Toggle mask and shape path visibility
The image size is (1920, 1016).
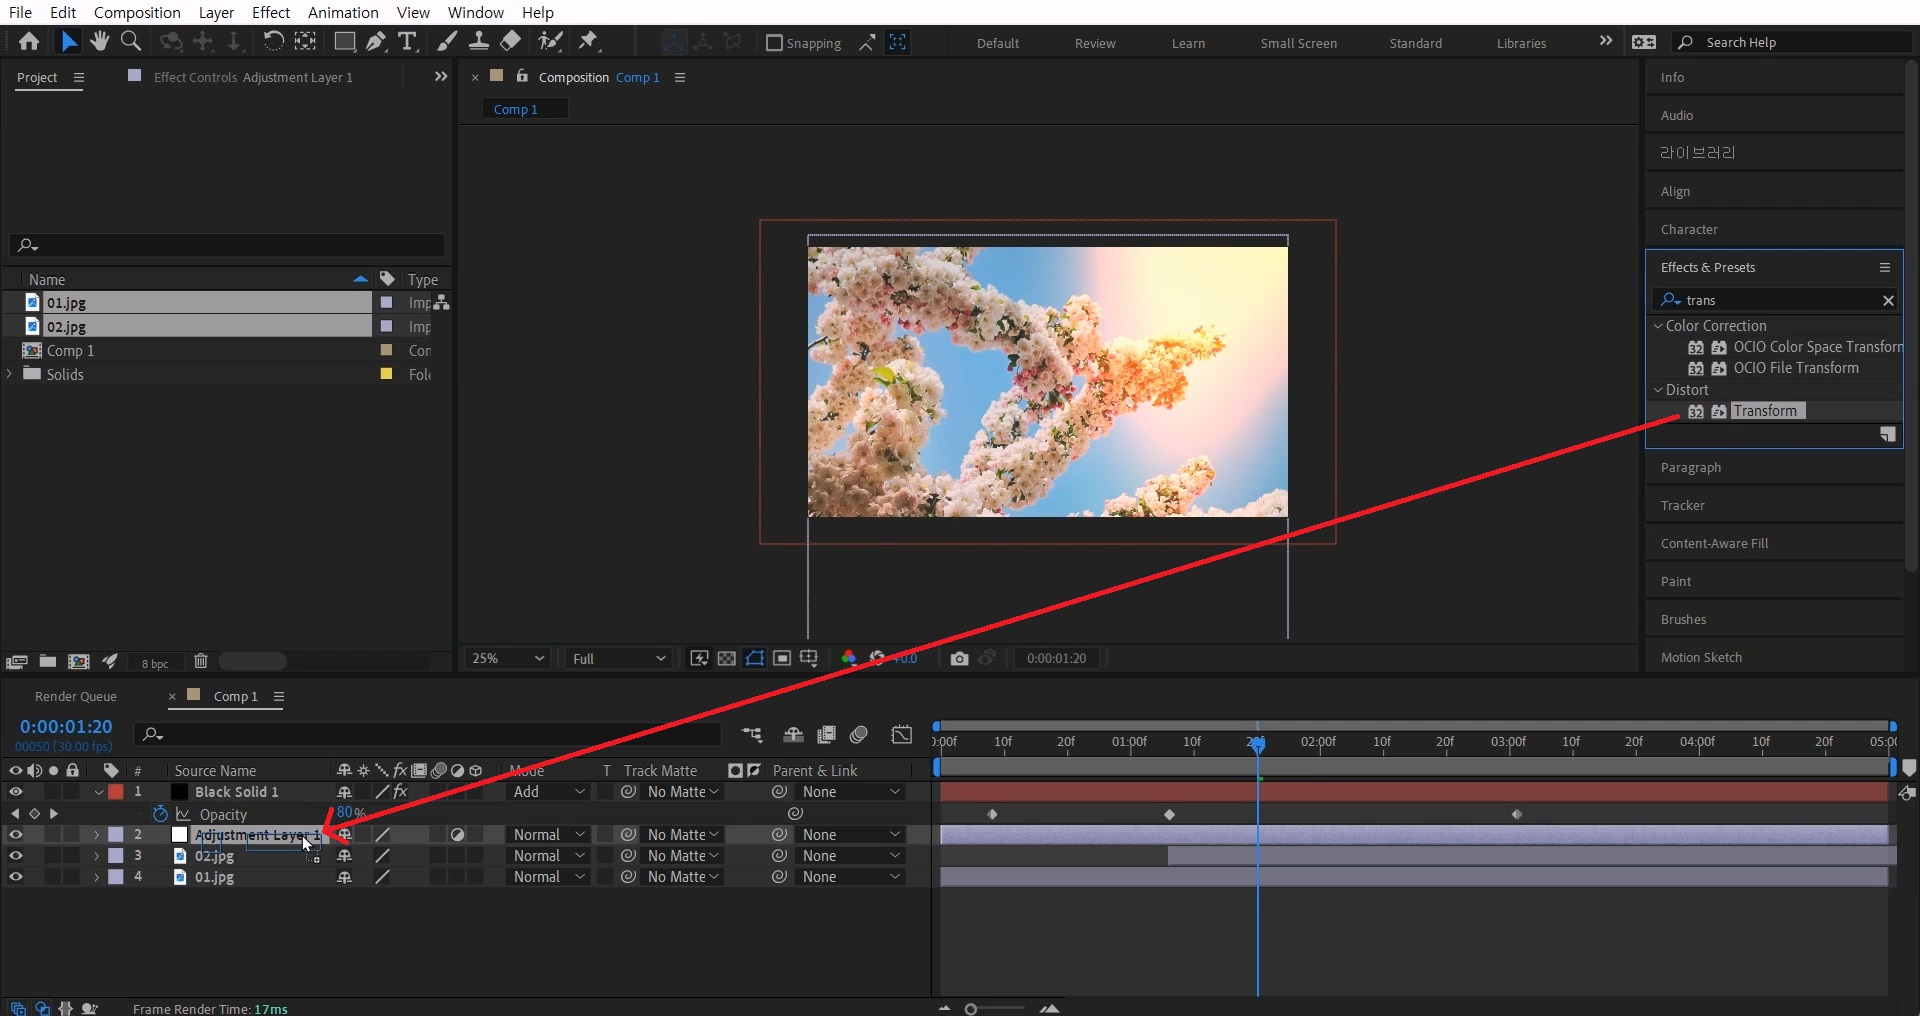755,658
